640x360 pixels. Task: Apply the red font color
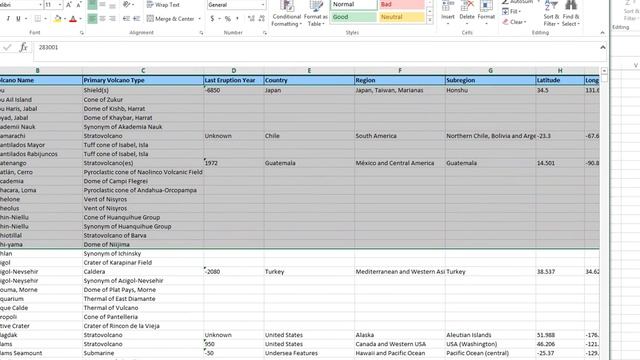pos(73,19)
